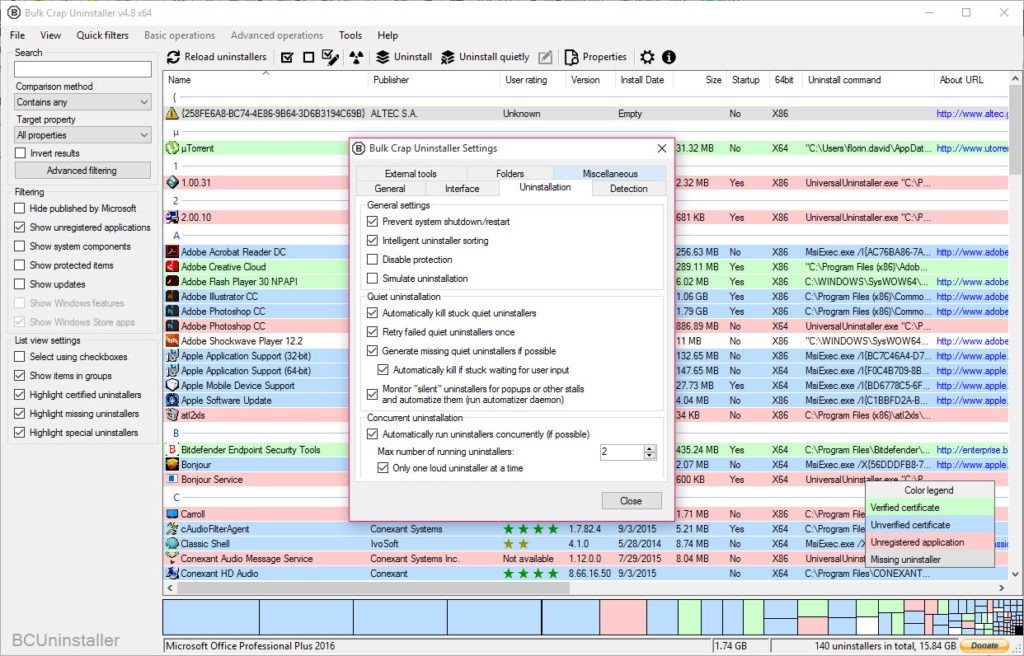The width and height of the screenshot is (1024, 656).
Task: Click the largest treemap block at bottom left
Action: point(211,617)
